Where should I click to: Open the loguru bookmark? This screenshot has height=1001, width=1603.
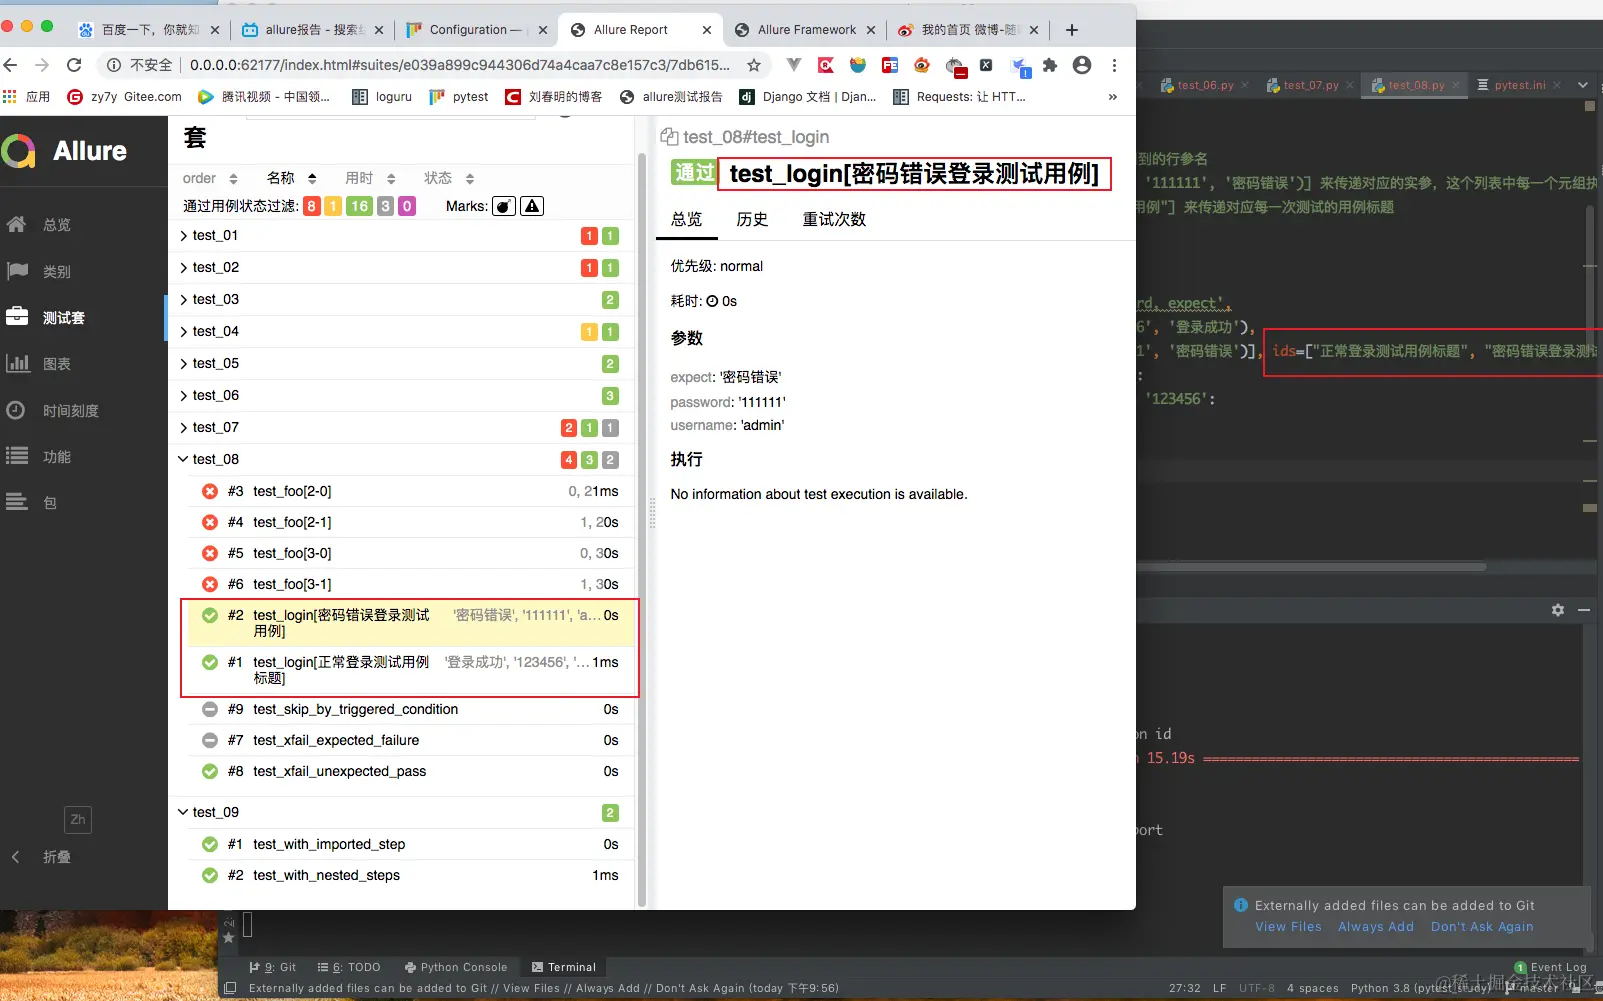click(382, 97)
